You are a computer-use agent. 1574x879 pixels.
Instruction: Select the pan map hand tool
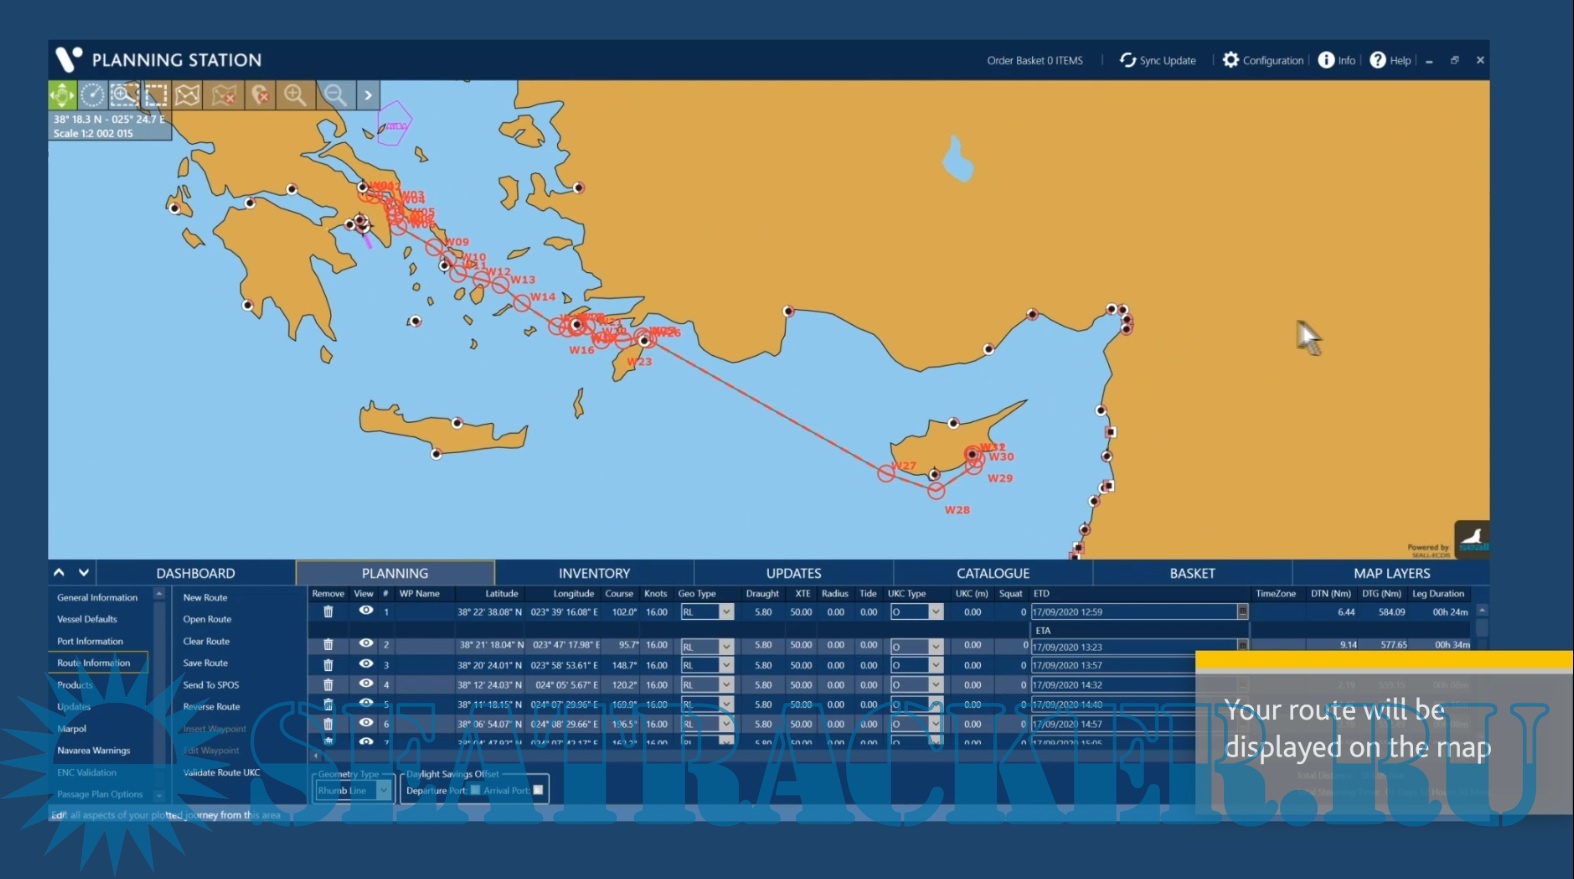pyautogui.click(x=62, y=95)
